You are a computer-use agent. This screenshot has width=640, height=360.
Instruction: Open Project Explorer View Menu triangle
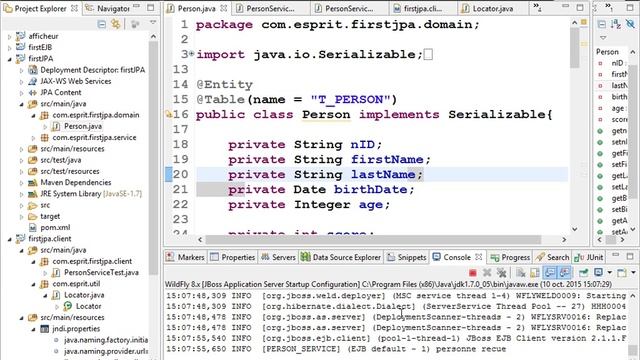[x=153, y=23]
